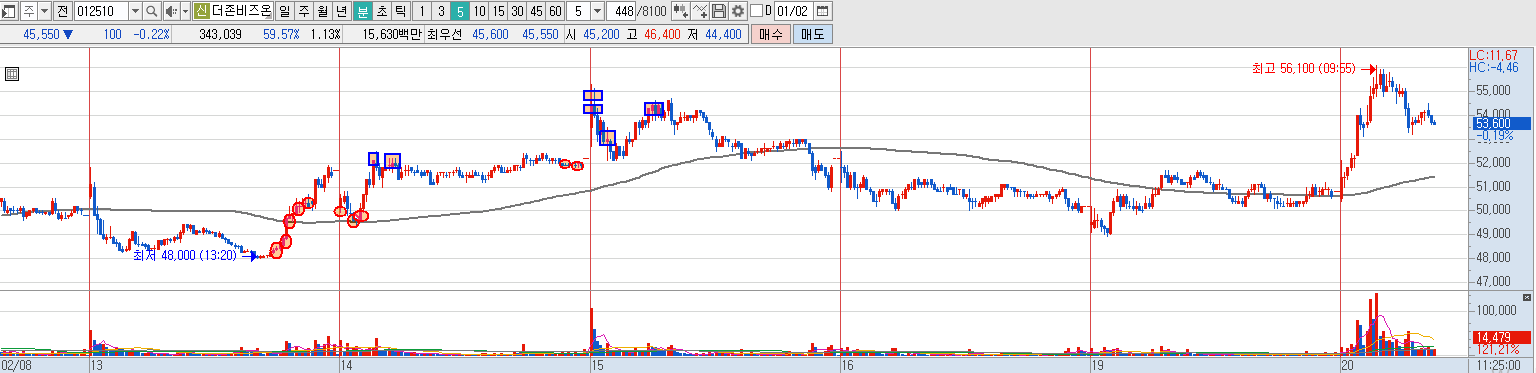Click the 15,630백만 trading value text

[x=392, y=34]
